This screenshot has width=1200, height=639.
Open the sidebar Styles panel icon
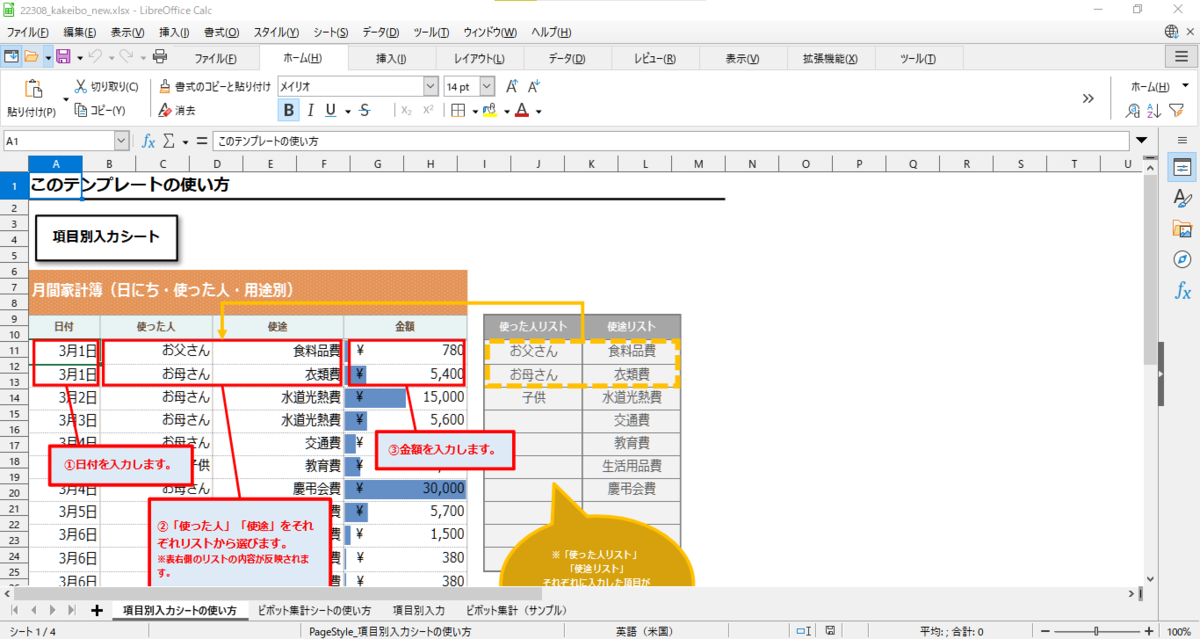(1182, 198)
